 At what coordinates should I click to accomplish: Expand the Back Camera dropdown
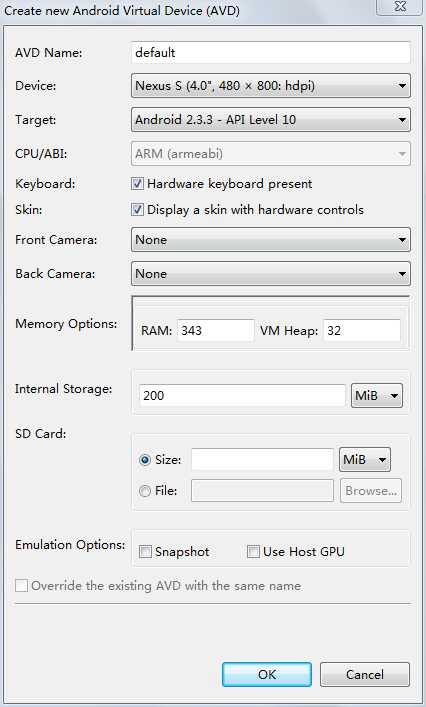click(x=270, y=274)
